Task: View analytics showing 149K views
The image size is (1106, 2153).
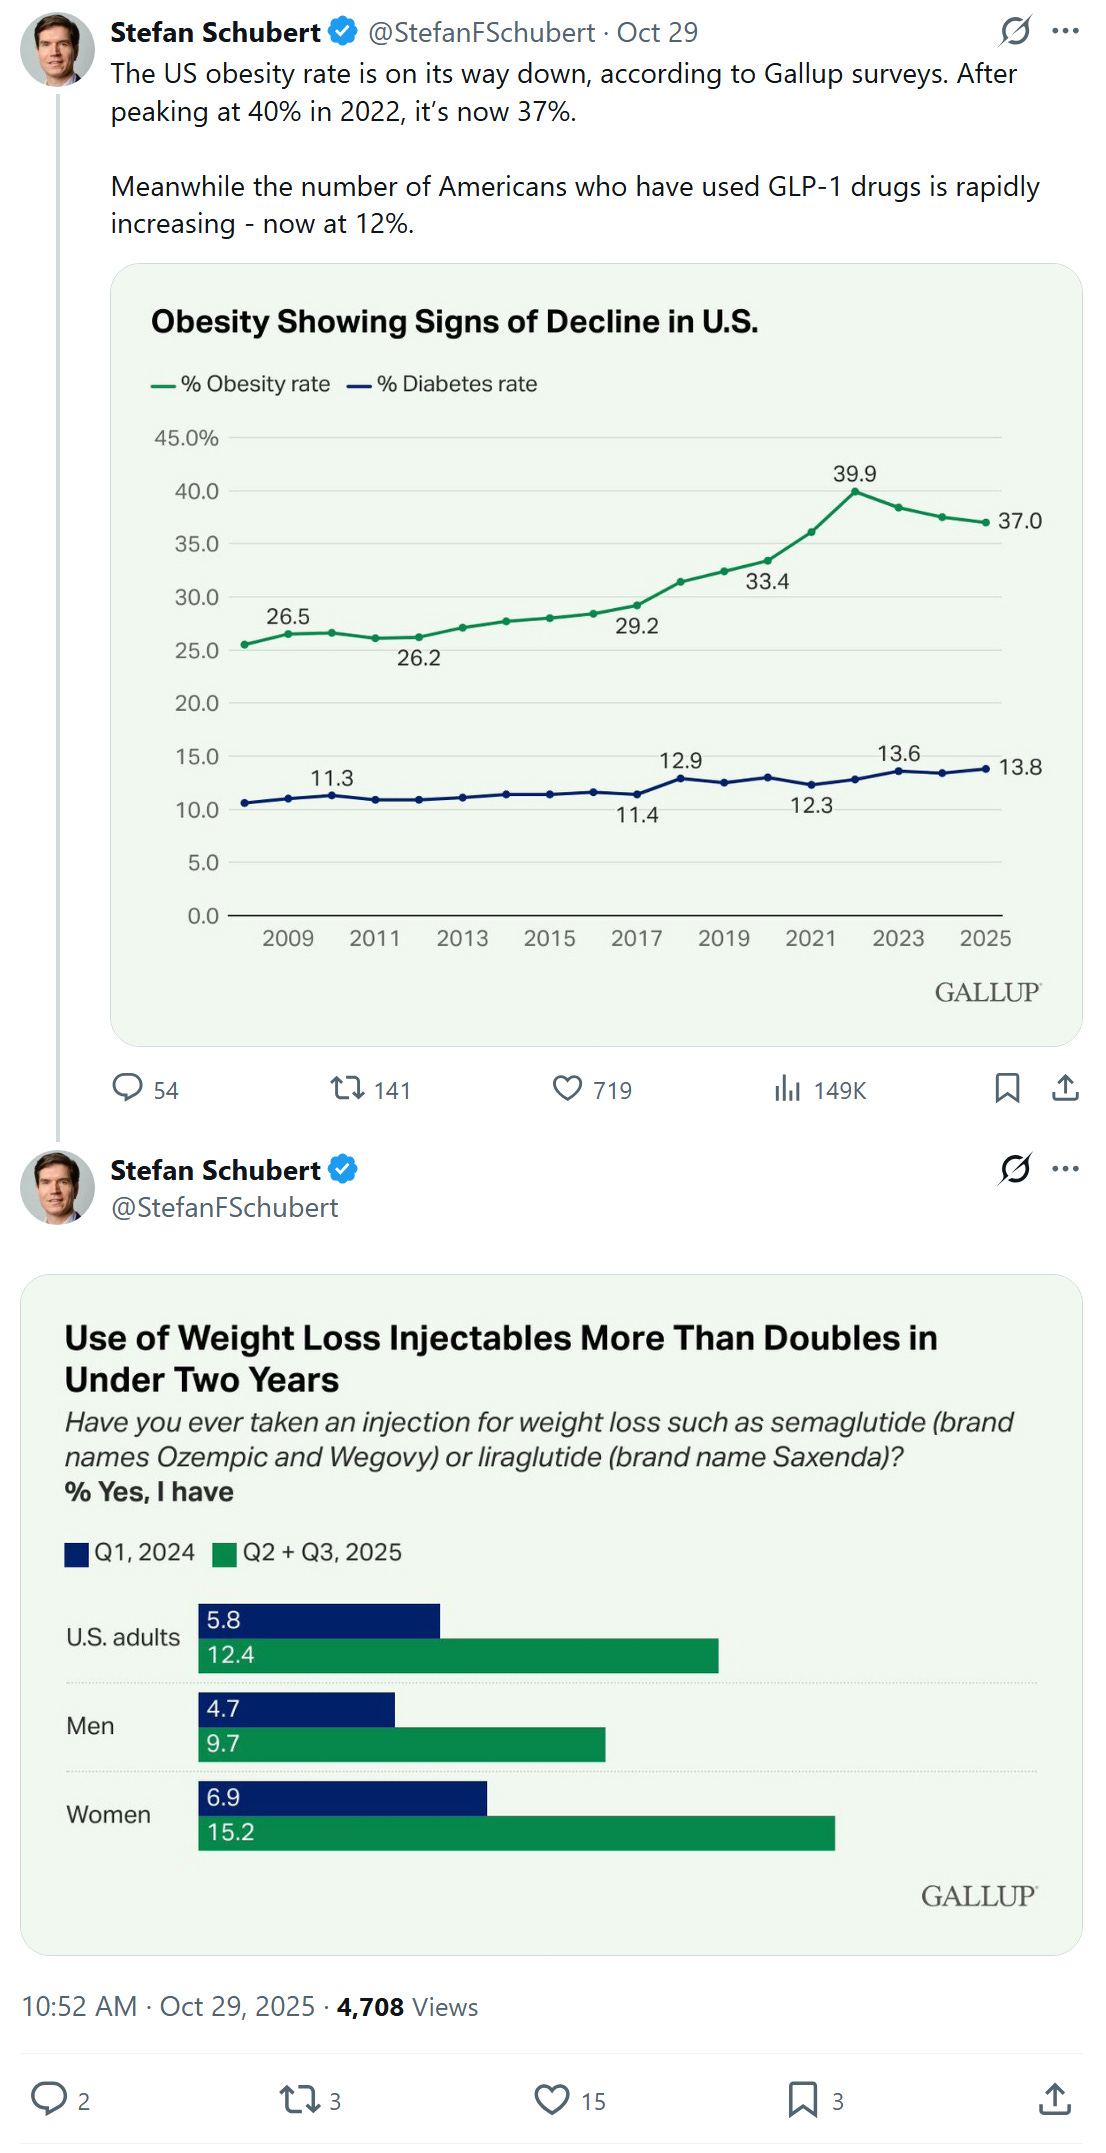Action: [x=788, y=1088]
